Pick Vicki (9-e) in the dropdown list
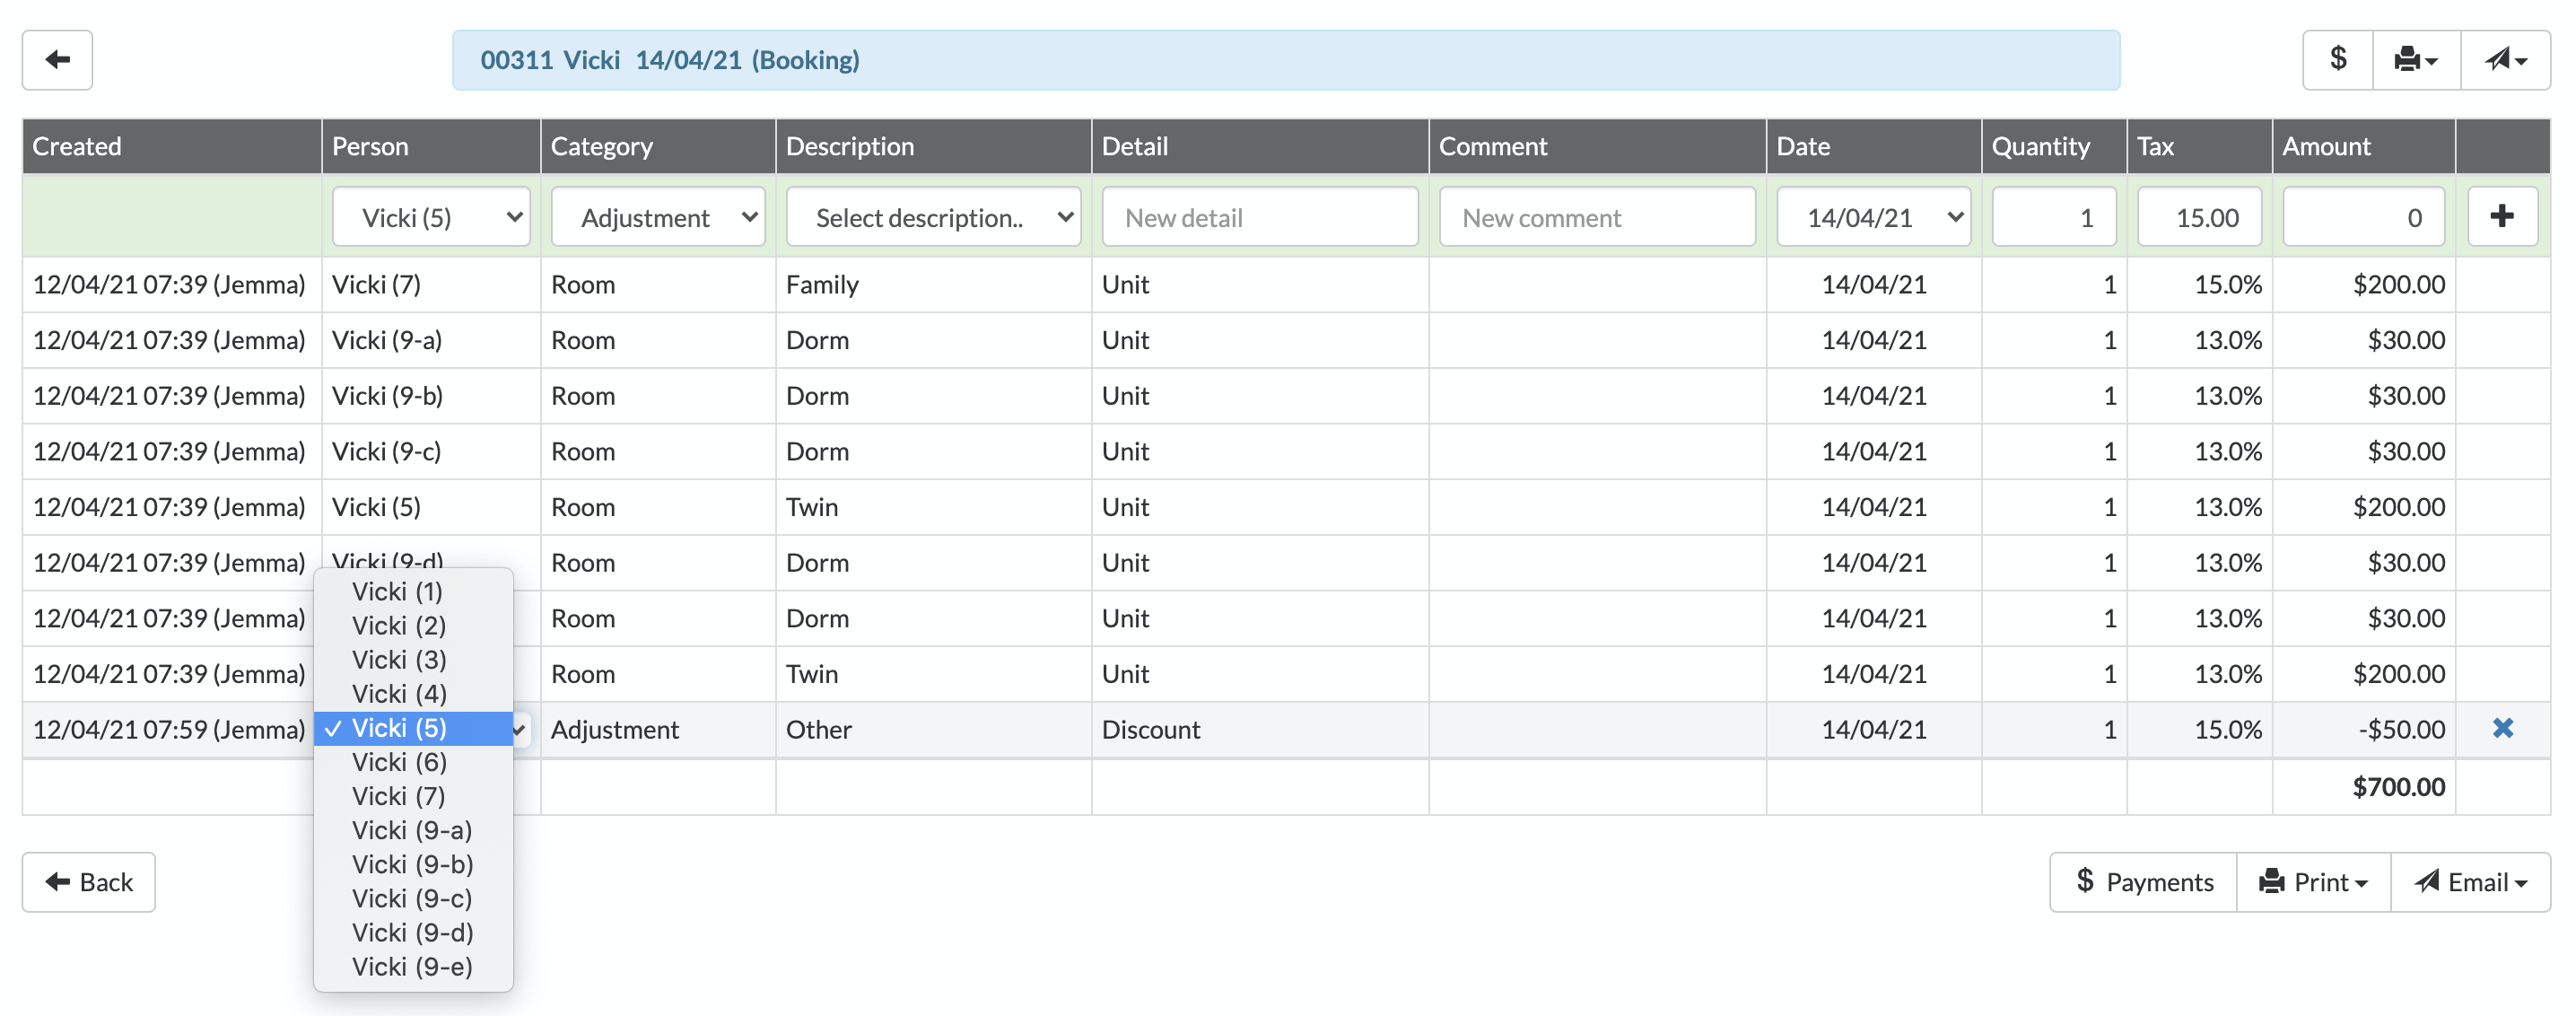 click(412, 966)
